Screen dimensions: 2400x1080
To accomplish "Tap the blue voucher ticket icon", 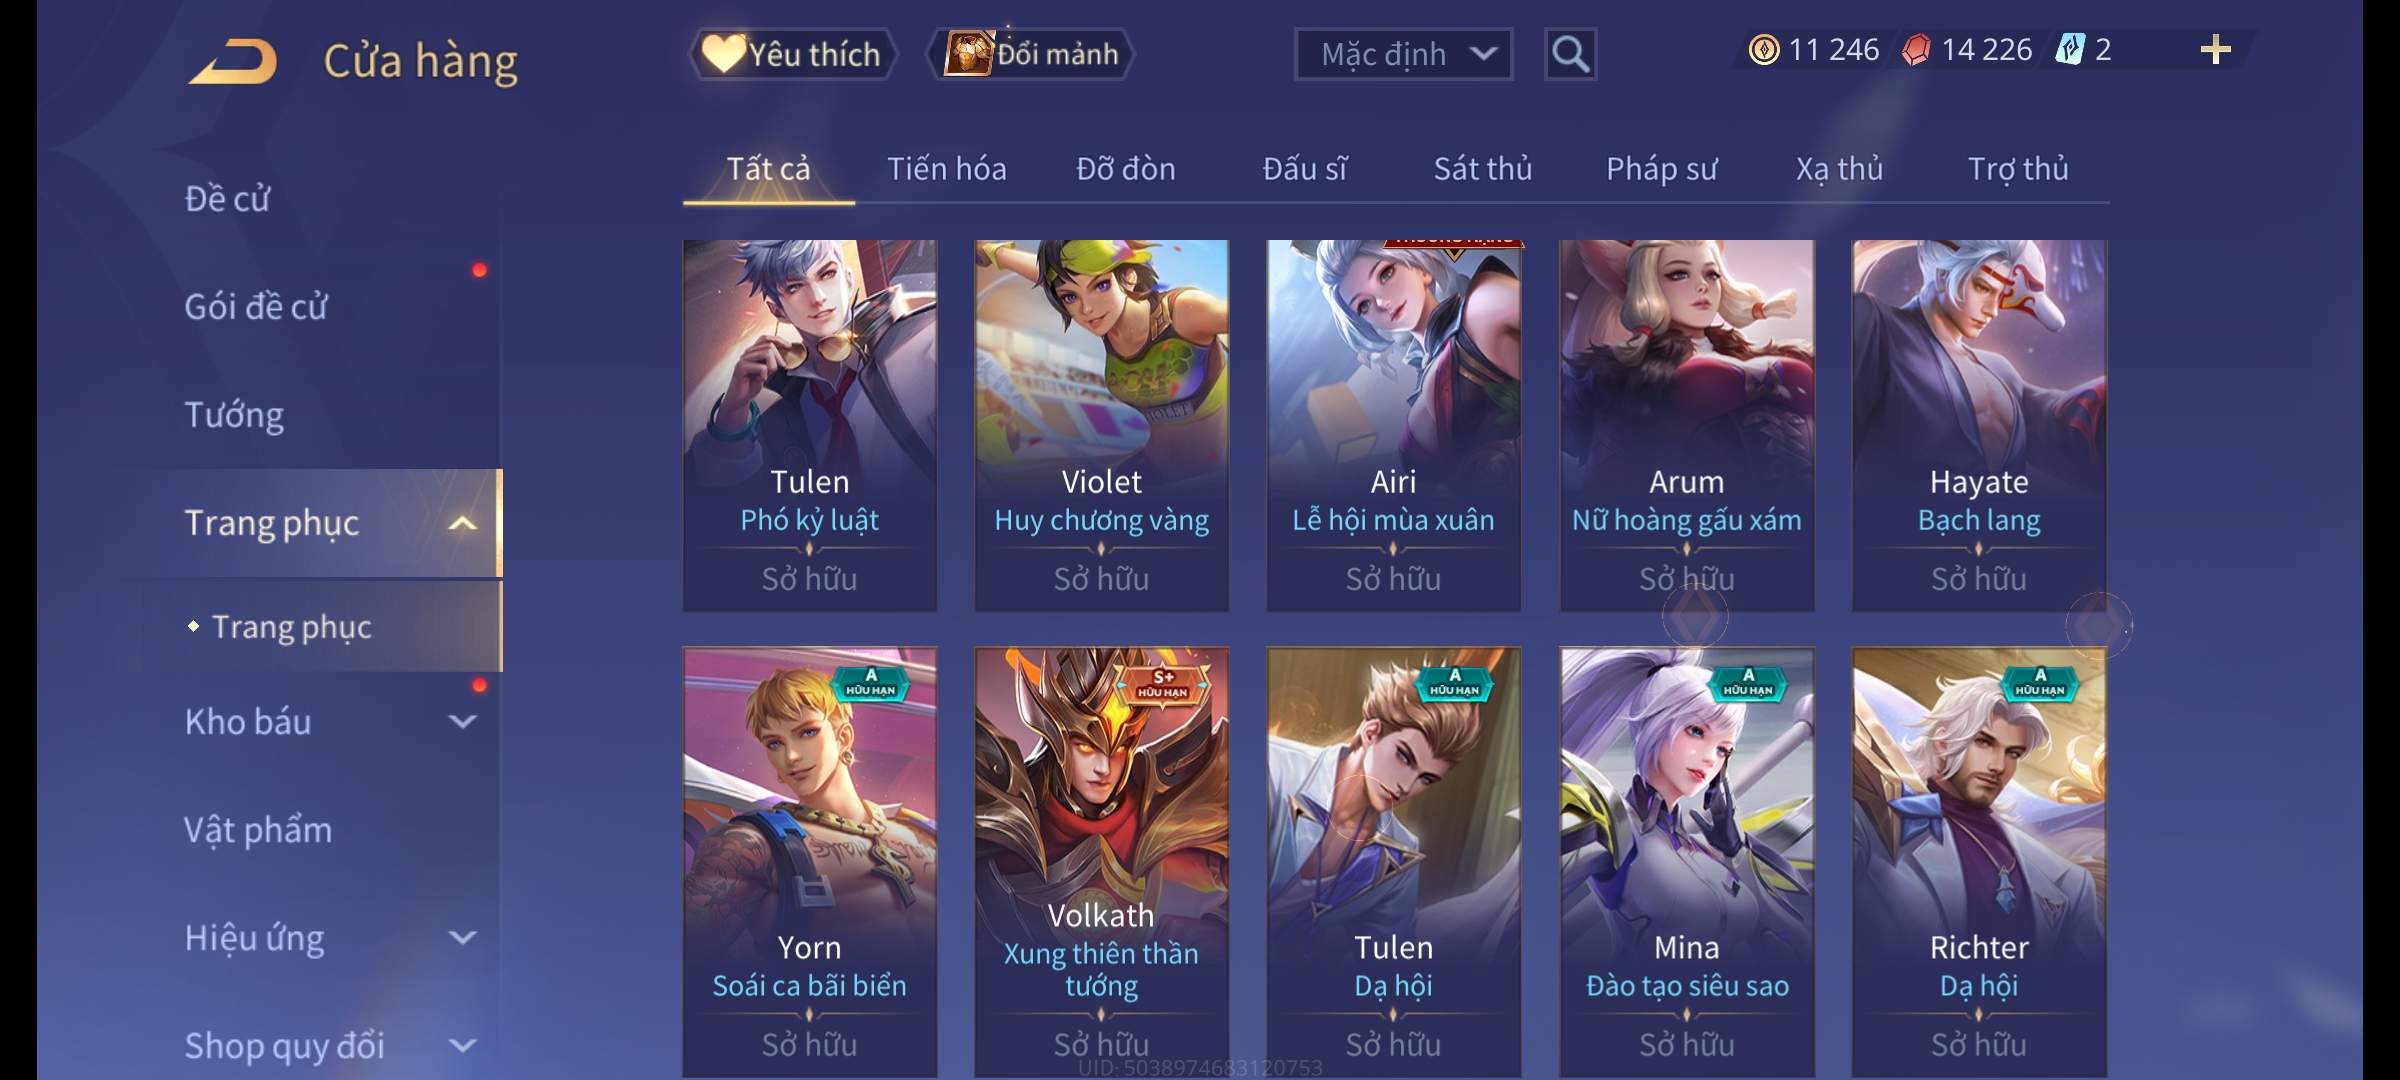I will click(x=2069, y=49).
